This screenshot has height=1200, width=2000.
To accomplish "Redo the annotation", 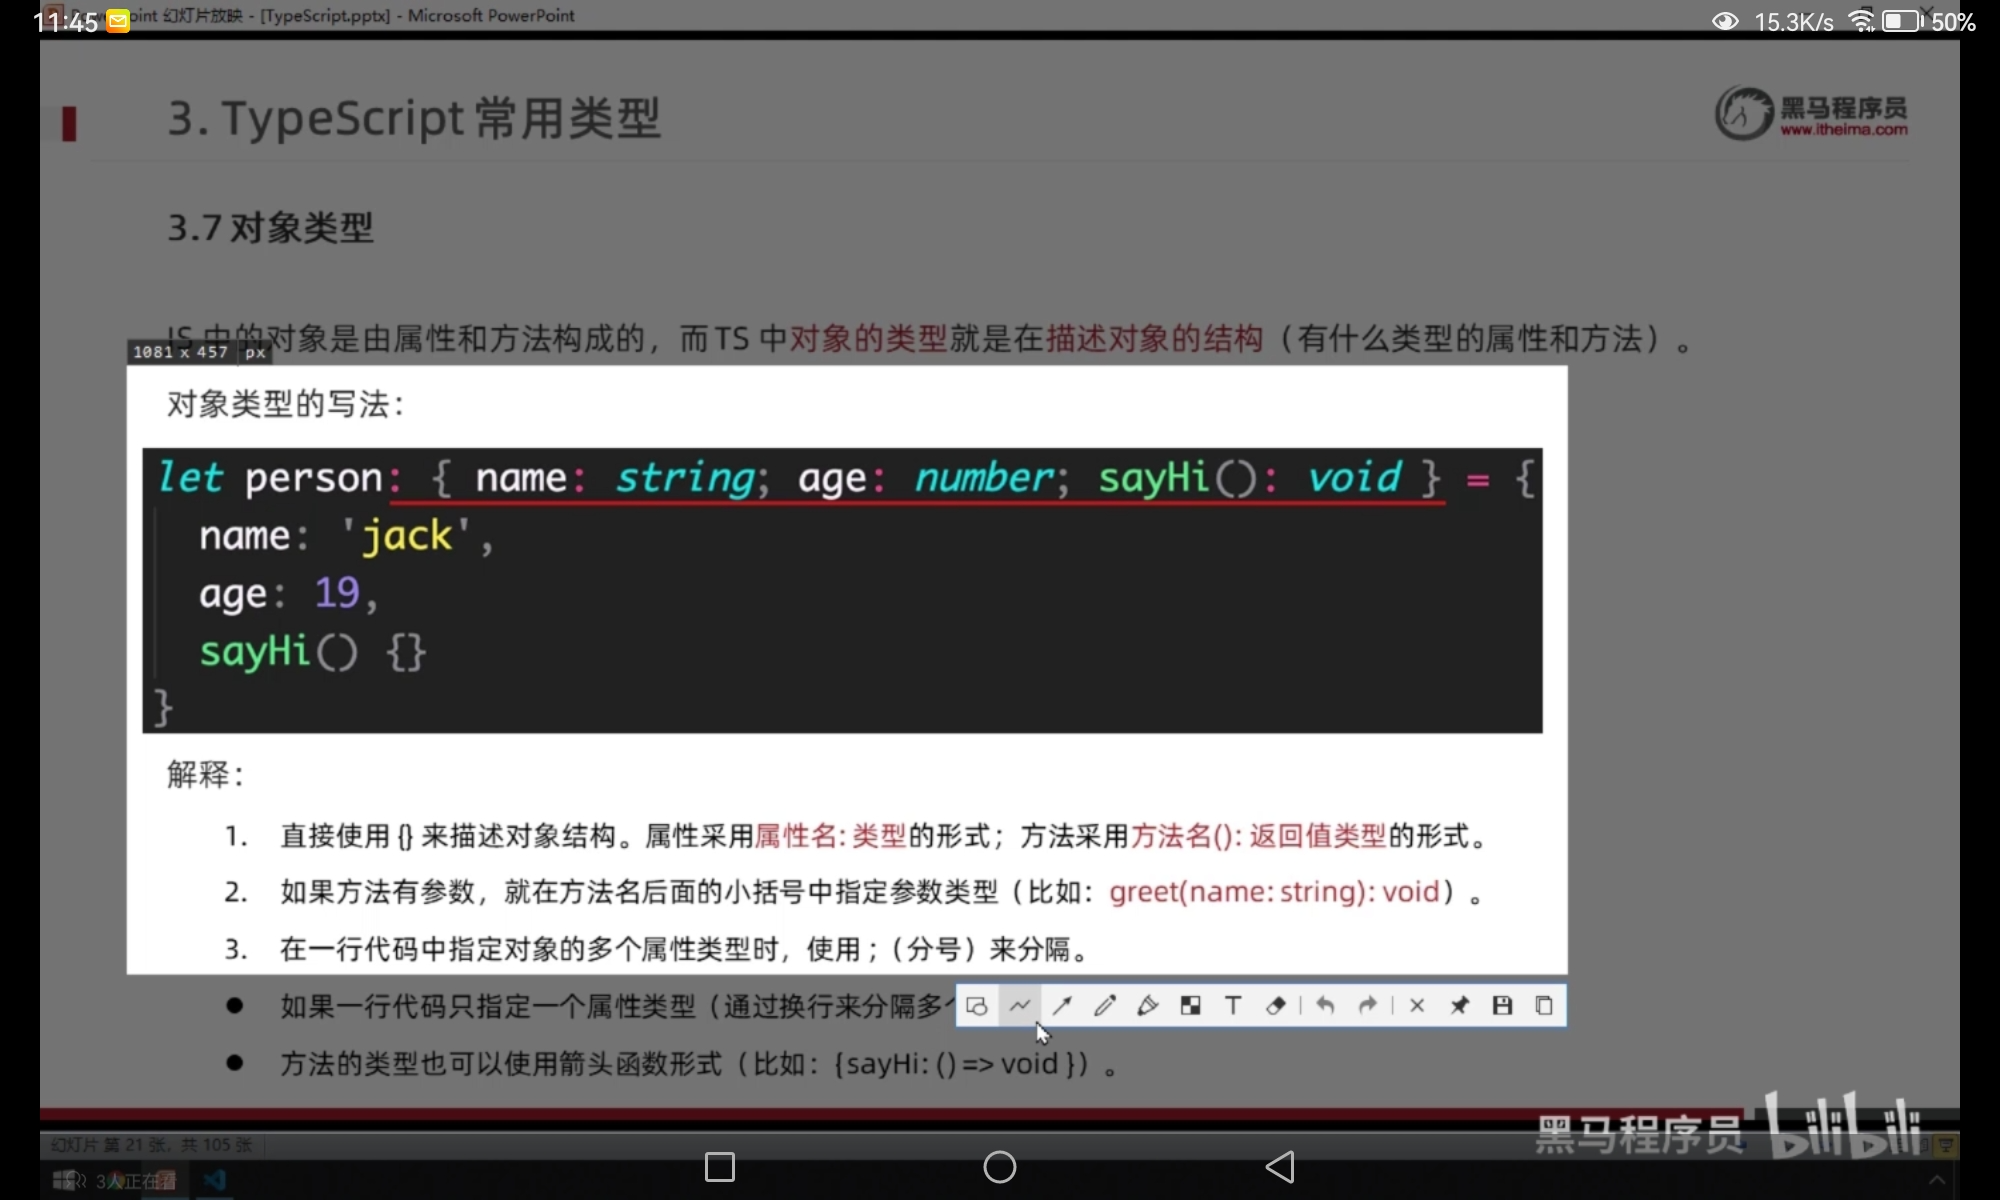I will 1367,1006.
